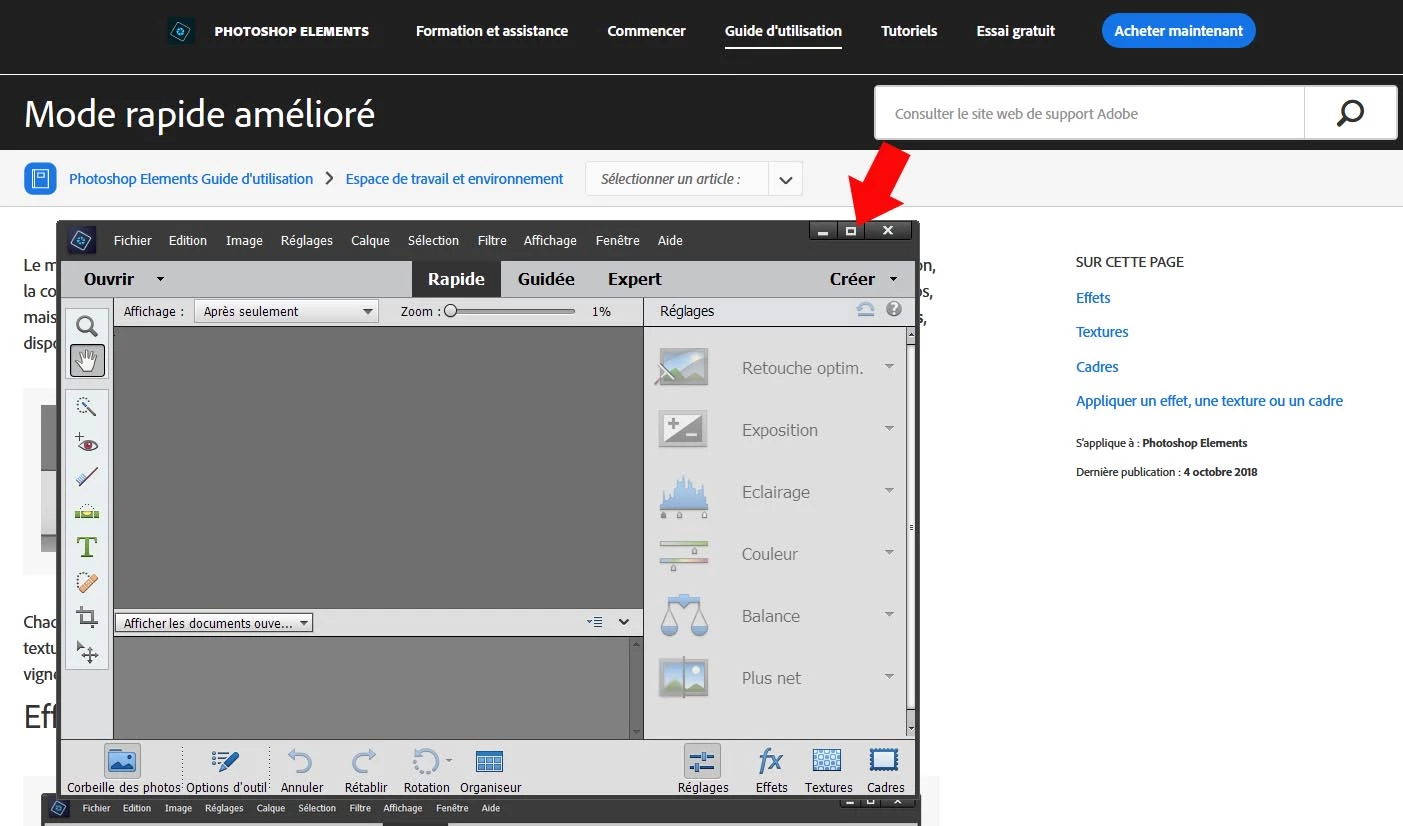The height and width of the screenshot is (826, 1403).
Task: Open the Calque menu
Action: pyautogui.click(x=370, y=240)
